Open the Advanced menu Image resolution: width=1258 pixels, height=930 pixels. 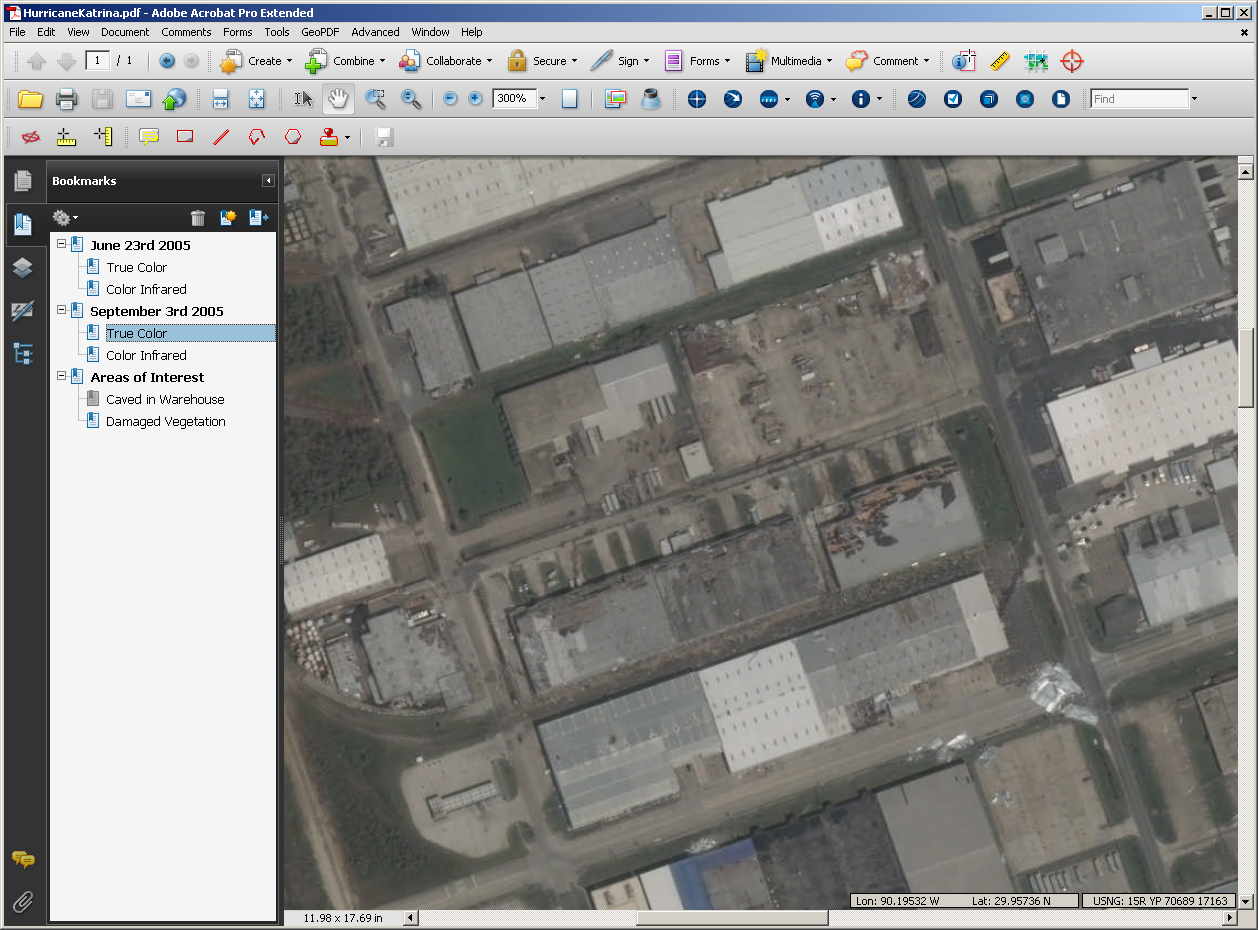click(375, 32)
